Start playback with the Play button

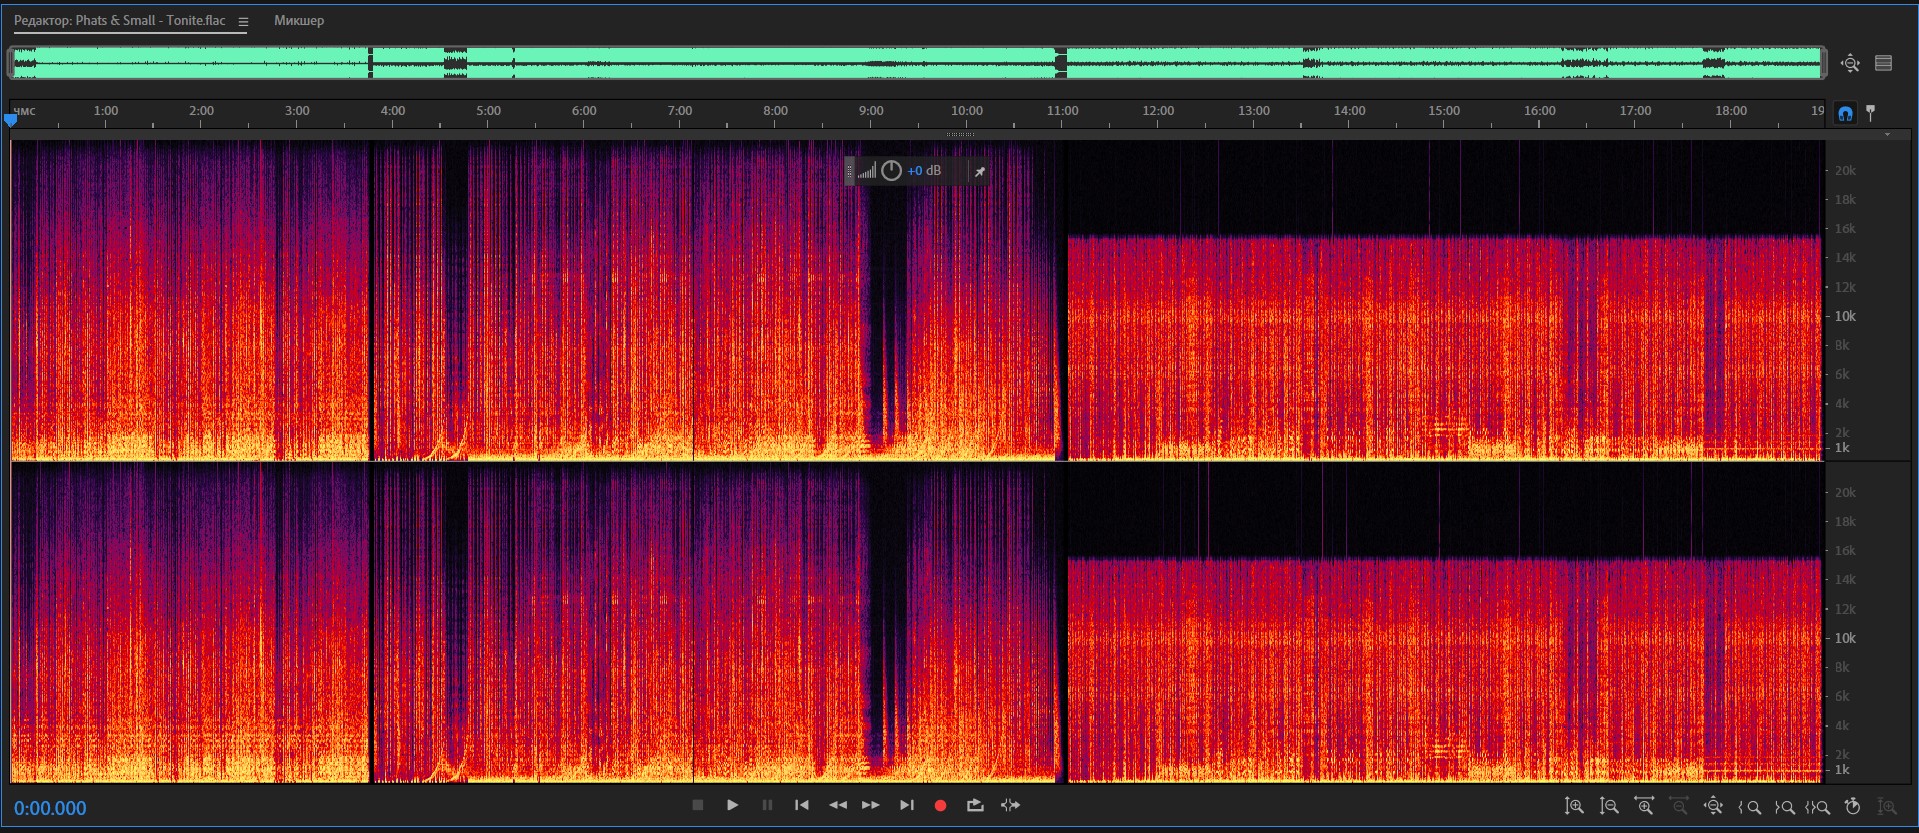tap(732, 805)
